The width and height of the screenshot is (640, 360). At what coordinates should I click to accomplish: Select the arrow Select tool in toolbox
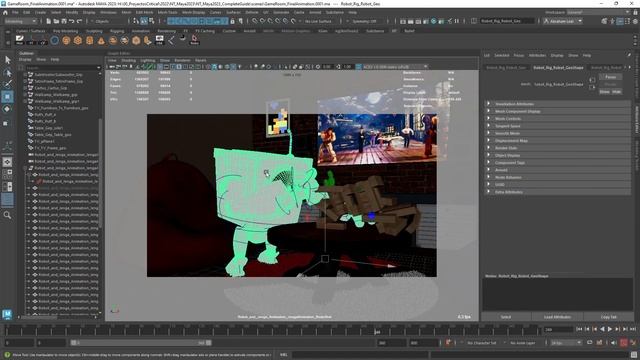7,60
